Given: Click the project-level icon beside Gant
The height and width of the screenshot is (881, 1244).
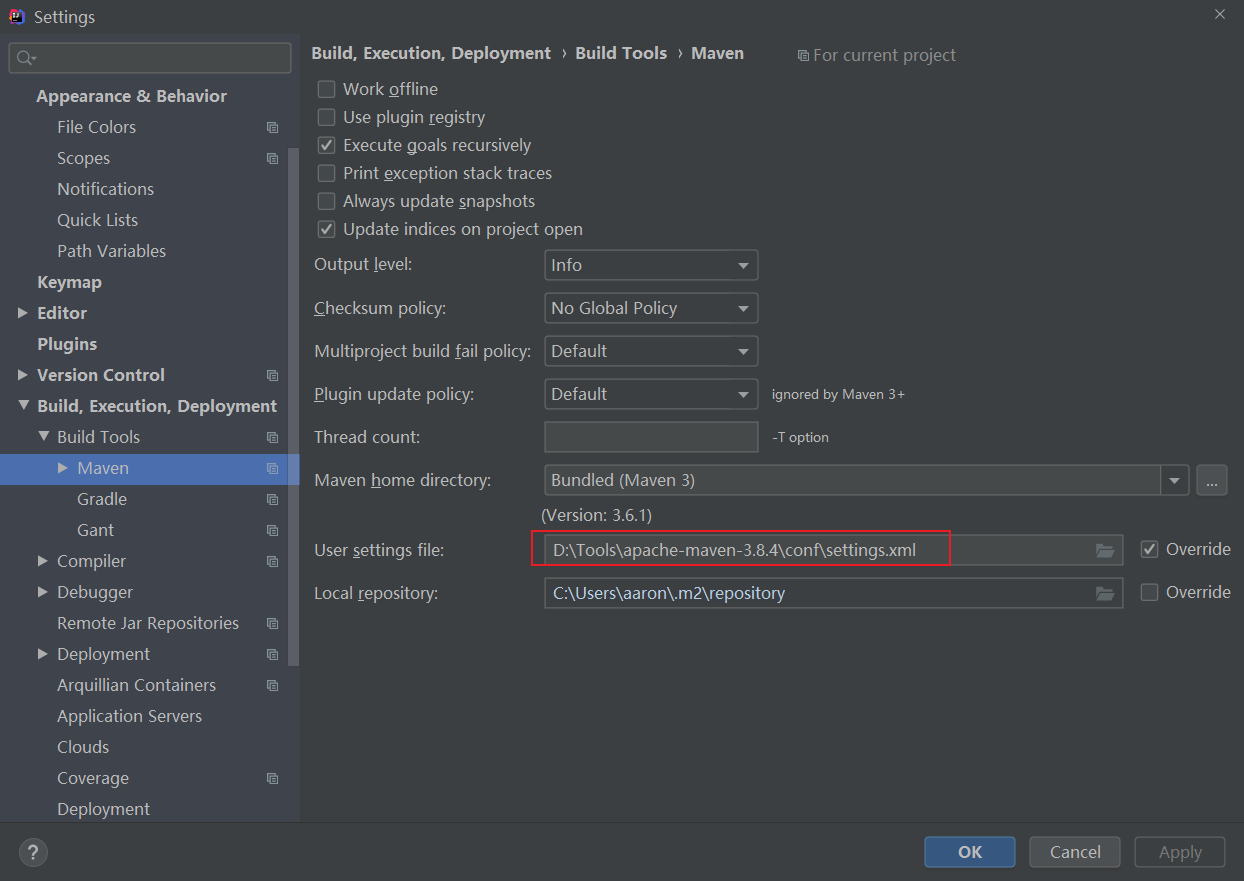Looking at the screenshot, I should [x=272, y=531].
